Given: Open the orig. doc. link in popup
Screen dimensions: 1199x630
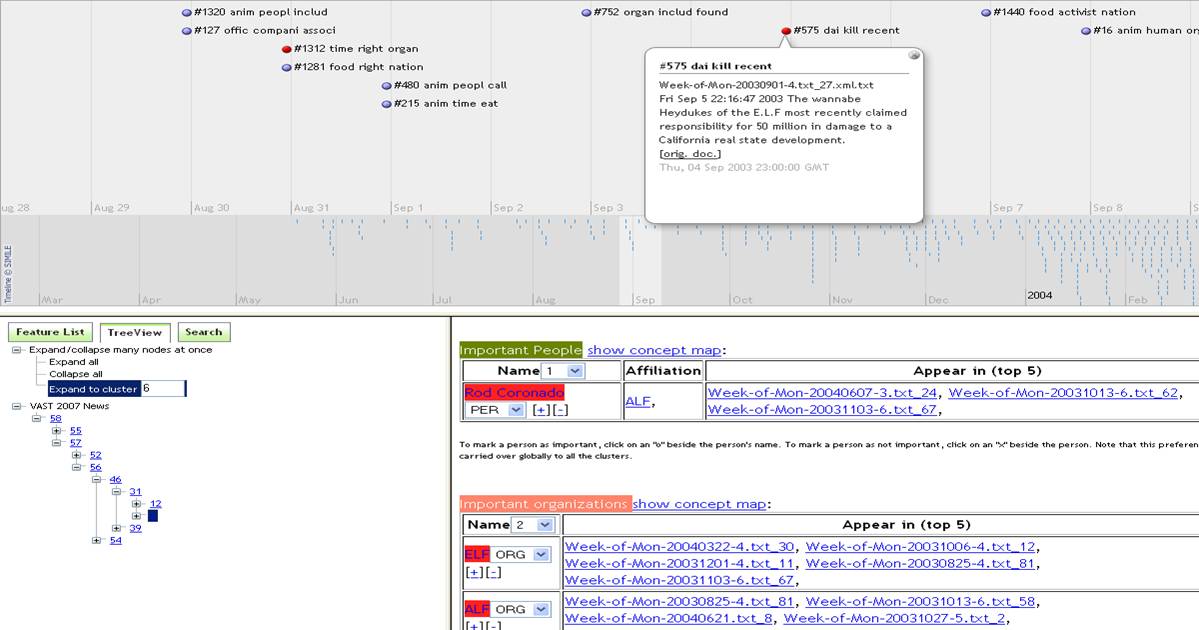Looking at the screenshot, I should [690, 153].
